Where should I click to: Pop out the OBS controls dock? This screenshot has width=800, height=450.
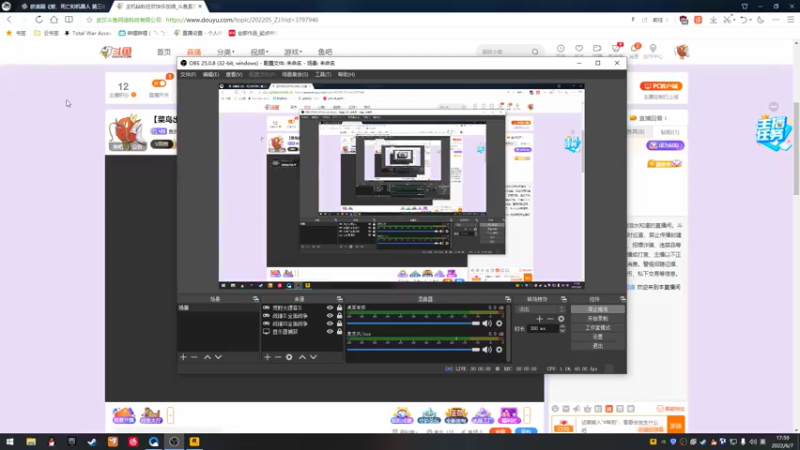point(622,299)
